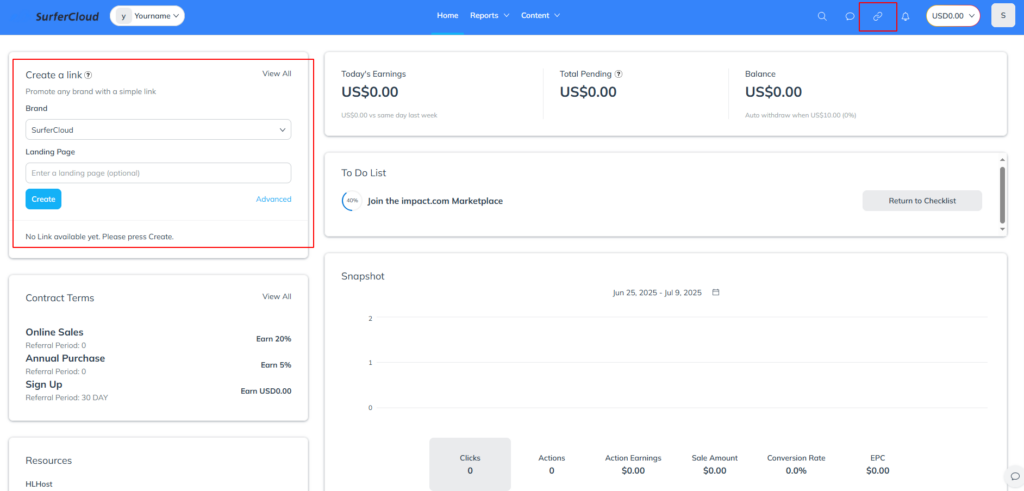The height and width of the screenshot is (491, 1024).
Task: Select the Sale Amount metric tile
Action: click(715, 464)
